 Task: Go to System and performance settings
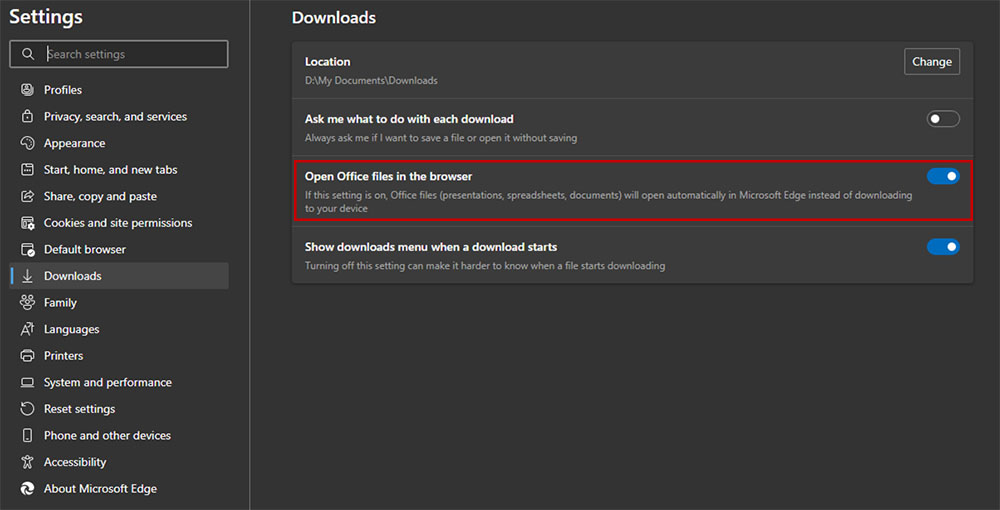click(x=107, y=382)
